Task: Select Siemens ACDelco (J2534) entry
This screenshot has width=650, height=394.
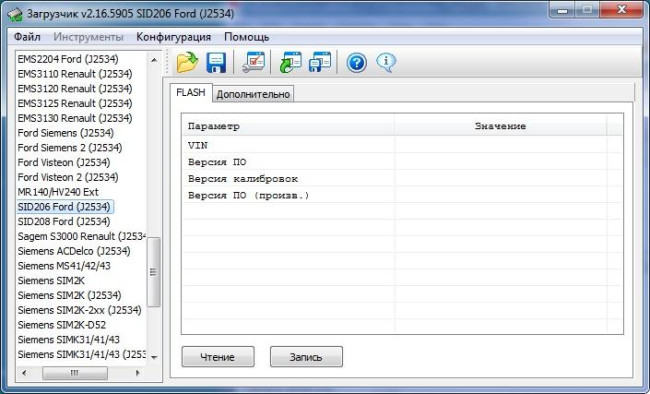Action: click(74, 251)
